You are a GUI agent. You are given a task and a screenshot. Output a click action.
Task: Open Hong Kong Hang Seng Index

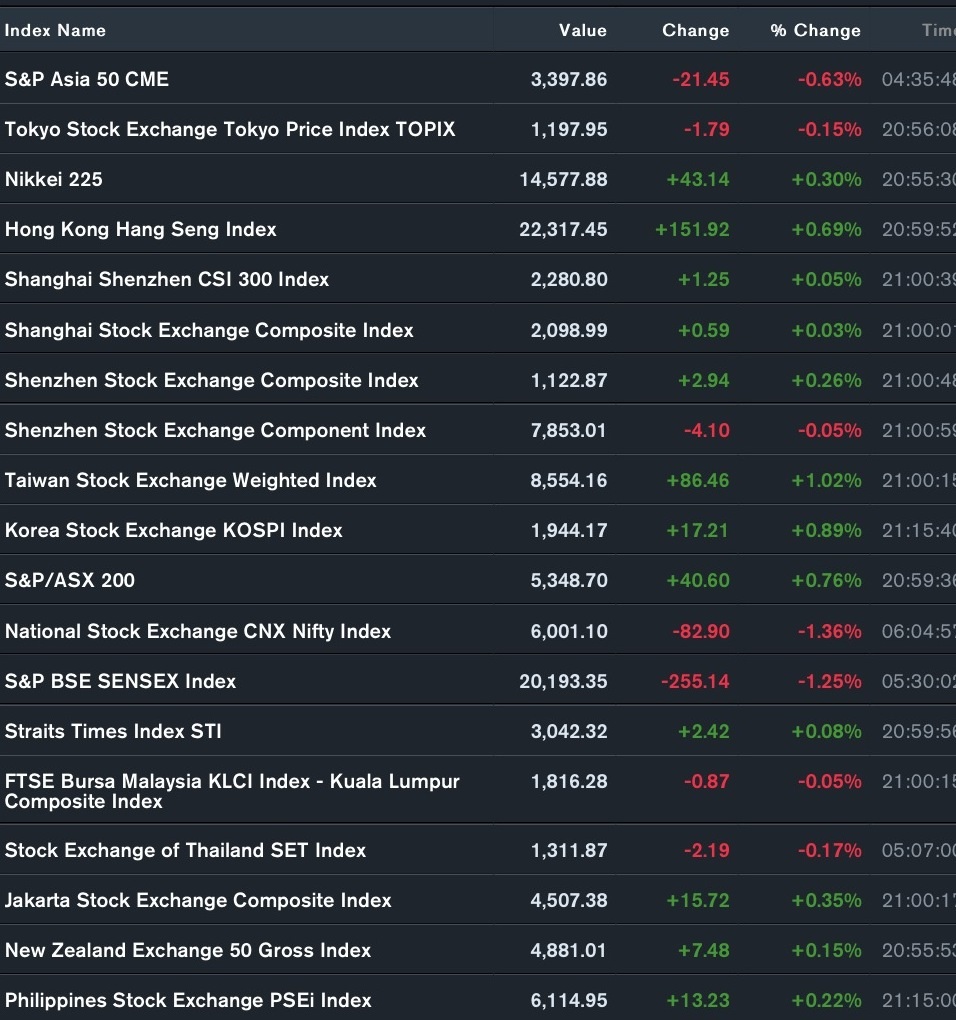coord(141,229)
